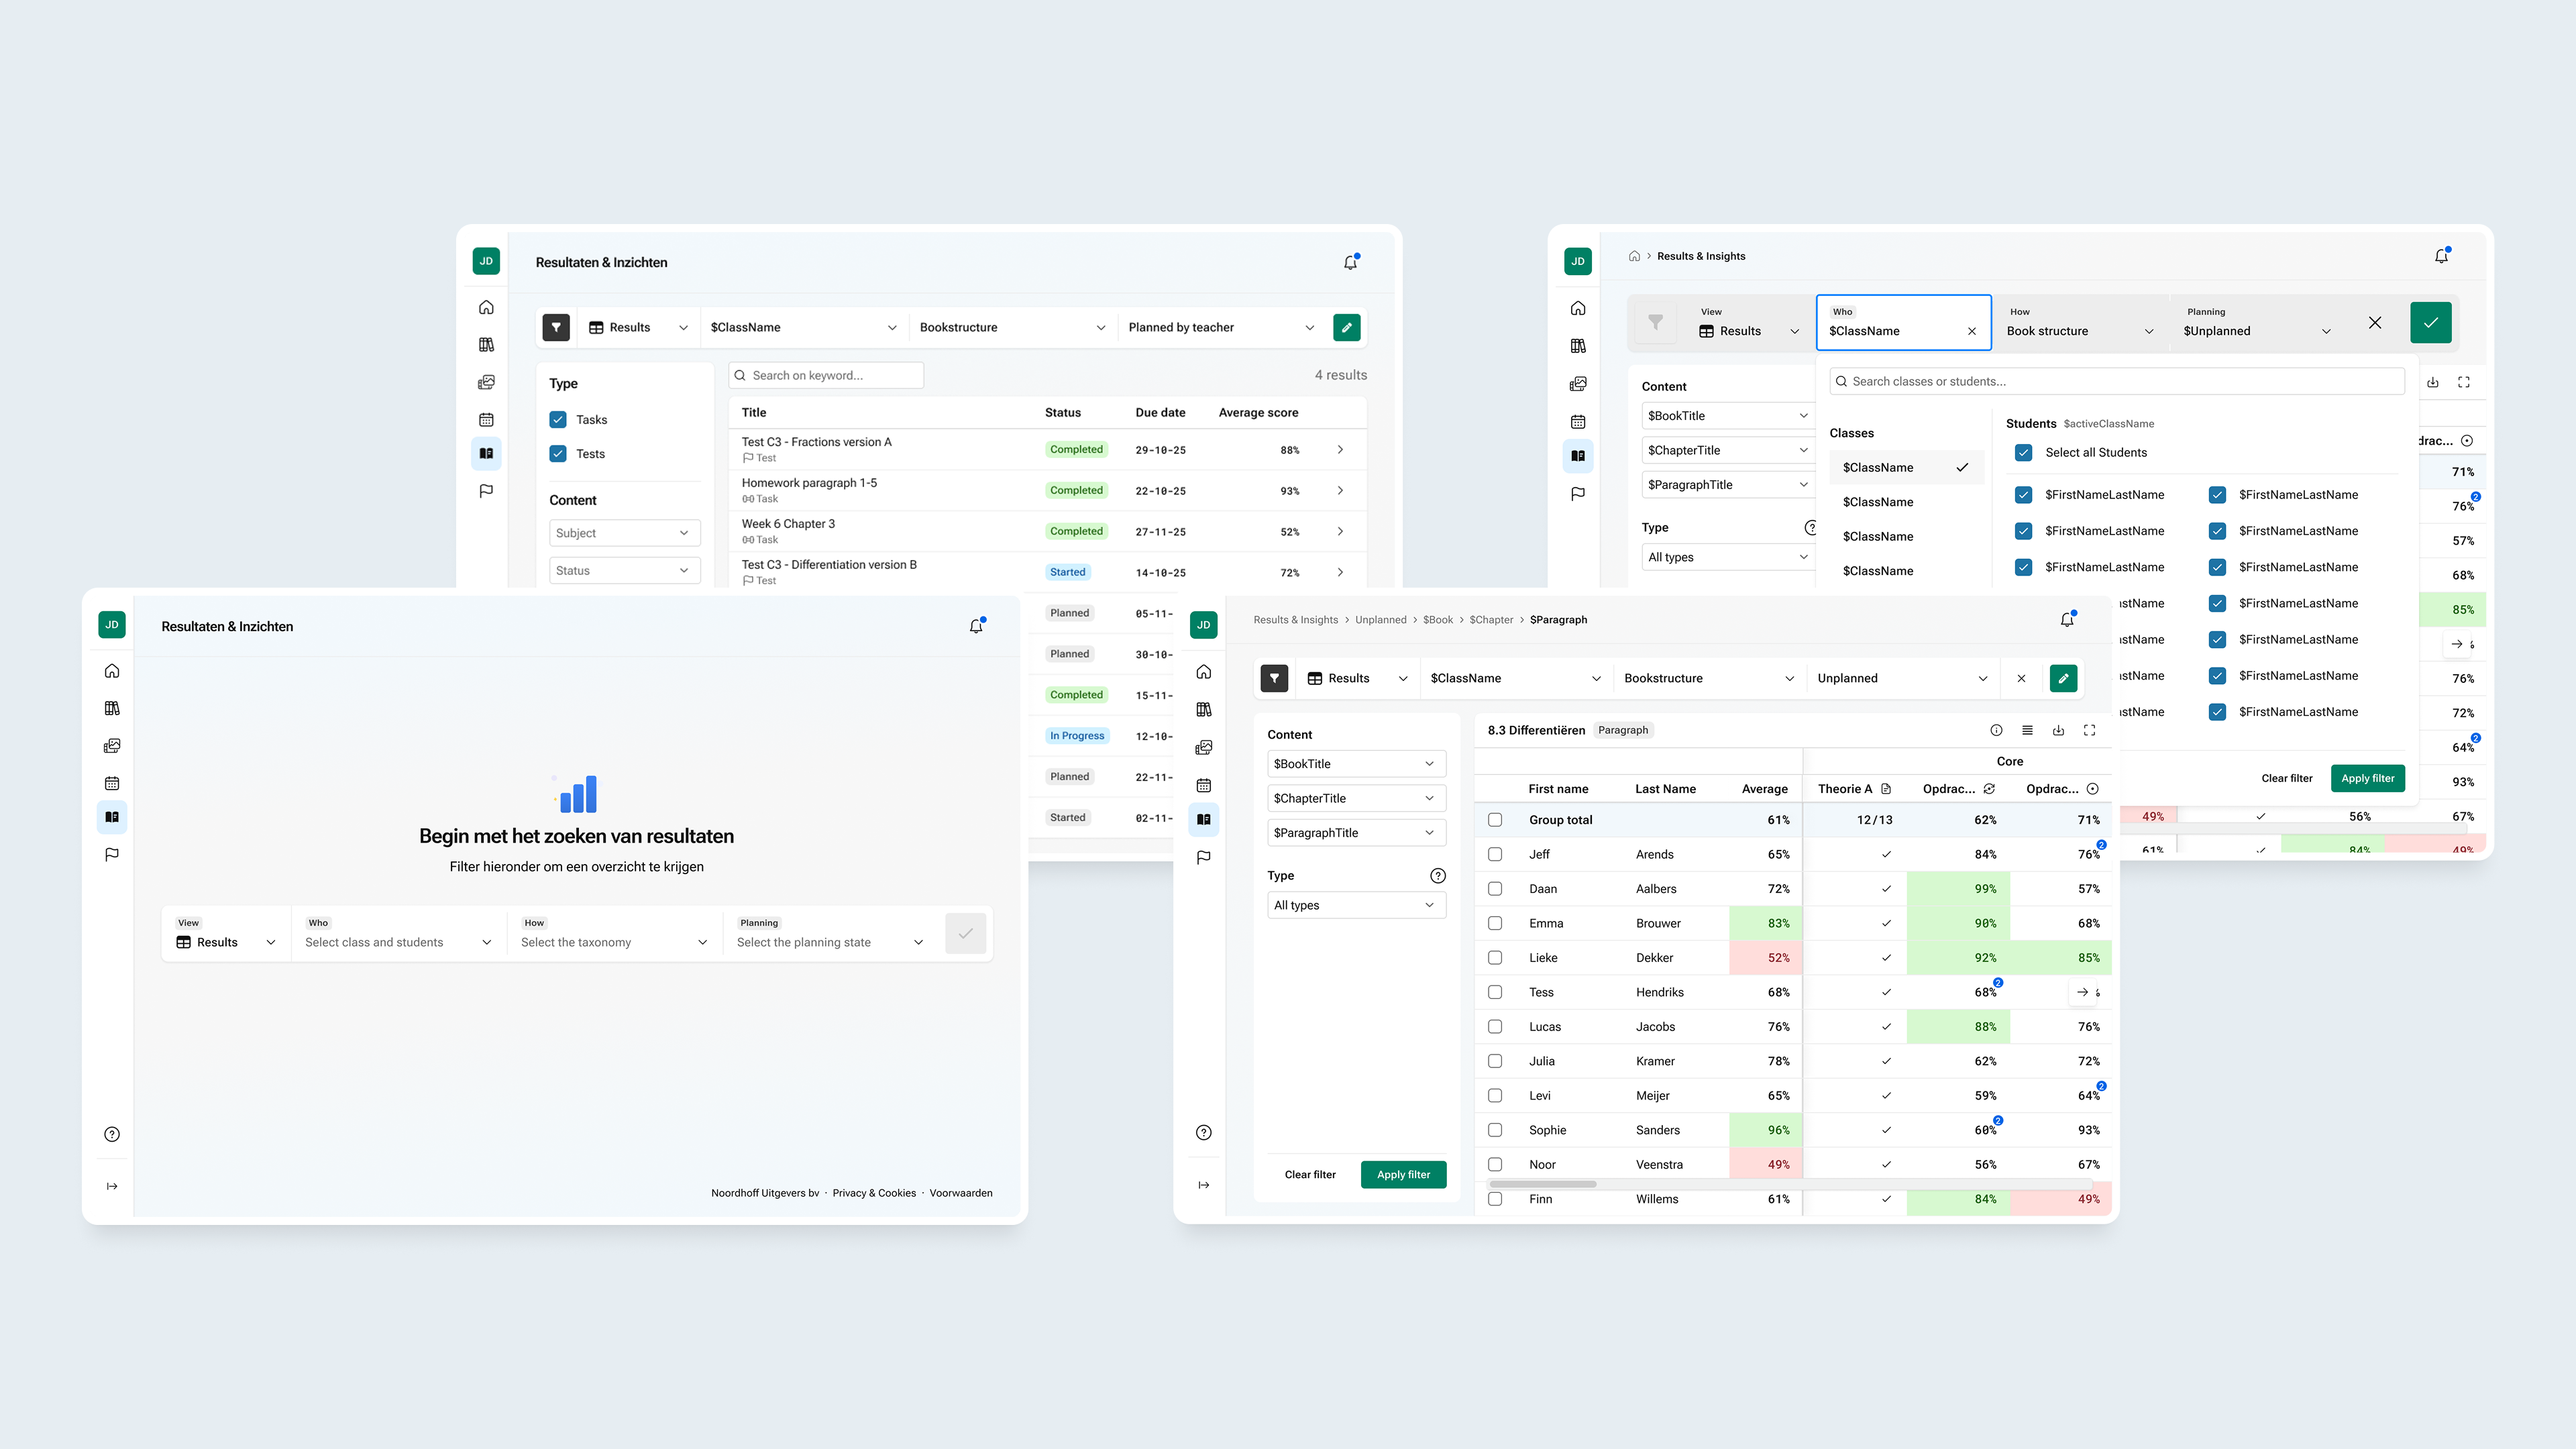
Task: Click the fullscreen expand icon near the table
Action: coord(2089,730)
